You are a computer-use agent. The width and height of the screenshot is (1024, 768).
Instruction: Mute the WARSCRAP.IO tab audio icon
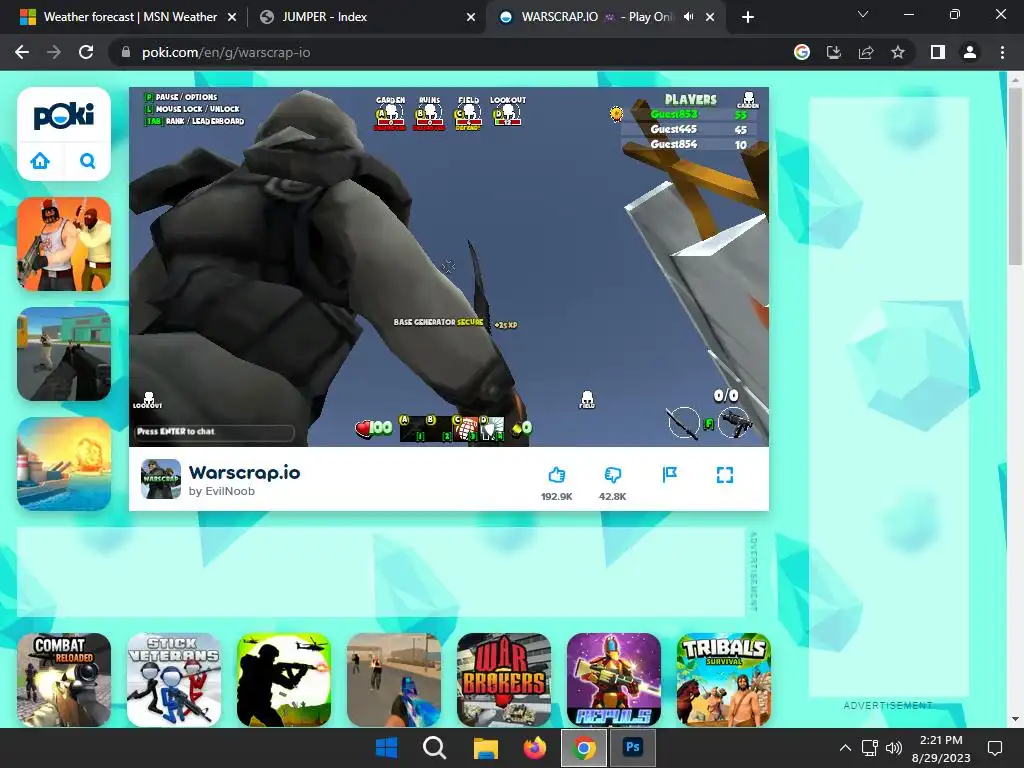tap(688, 17)
